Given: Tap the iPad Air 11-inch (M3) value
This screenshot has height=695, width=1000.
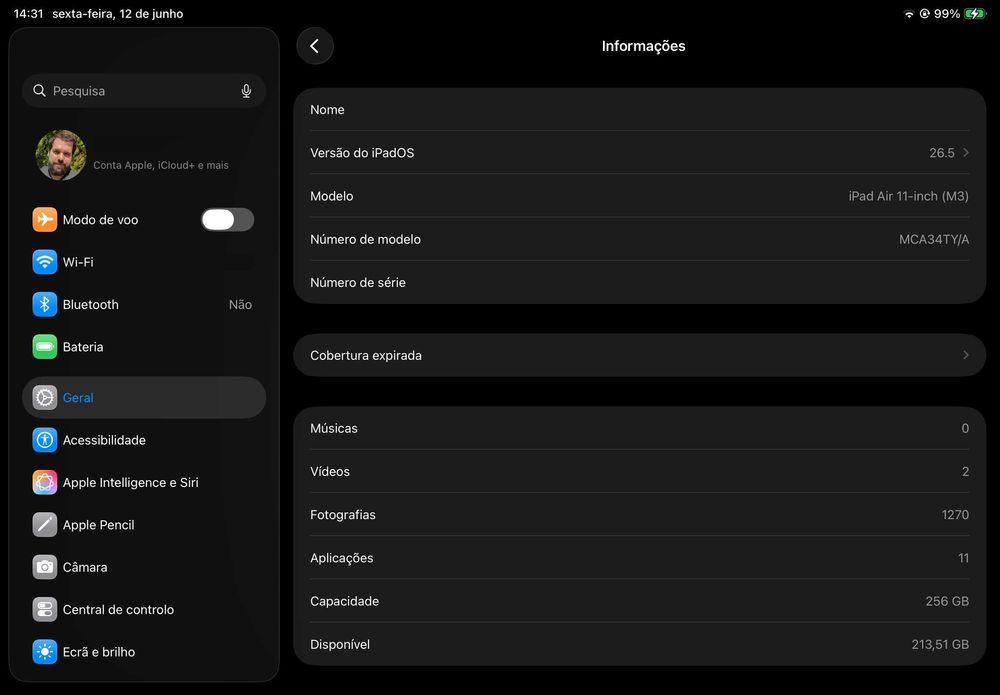Looking at the screenshot, I should 908,196.
